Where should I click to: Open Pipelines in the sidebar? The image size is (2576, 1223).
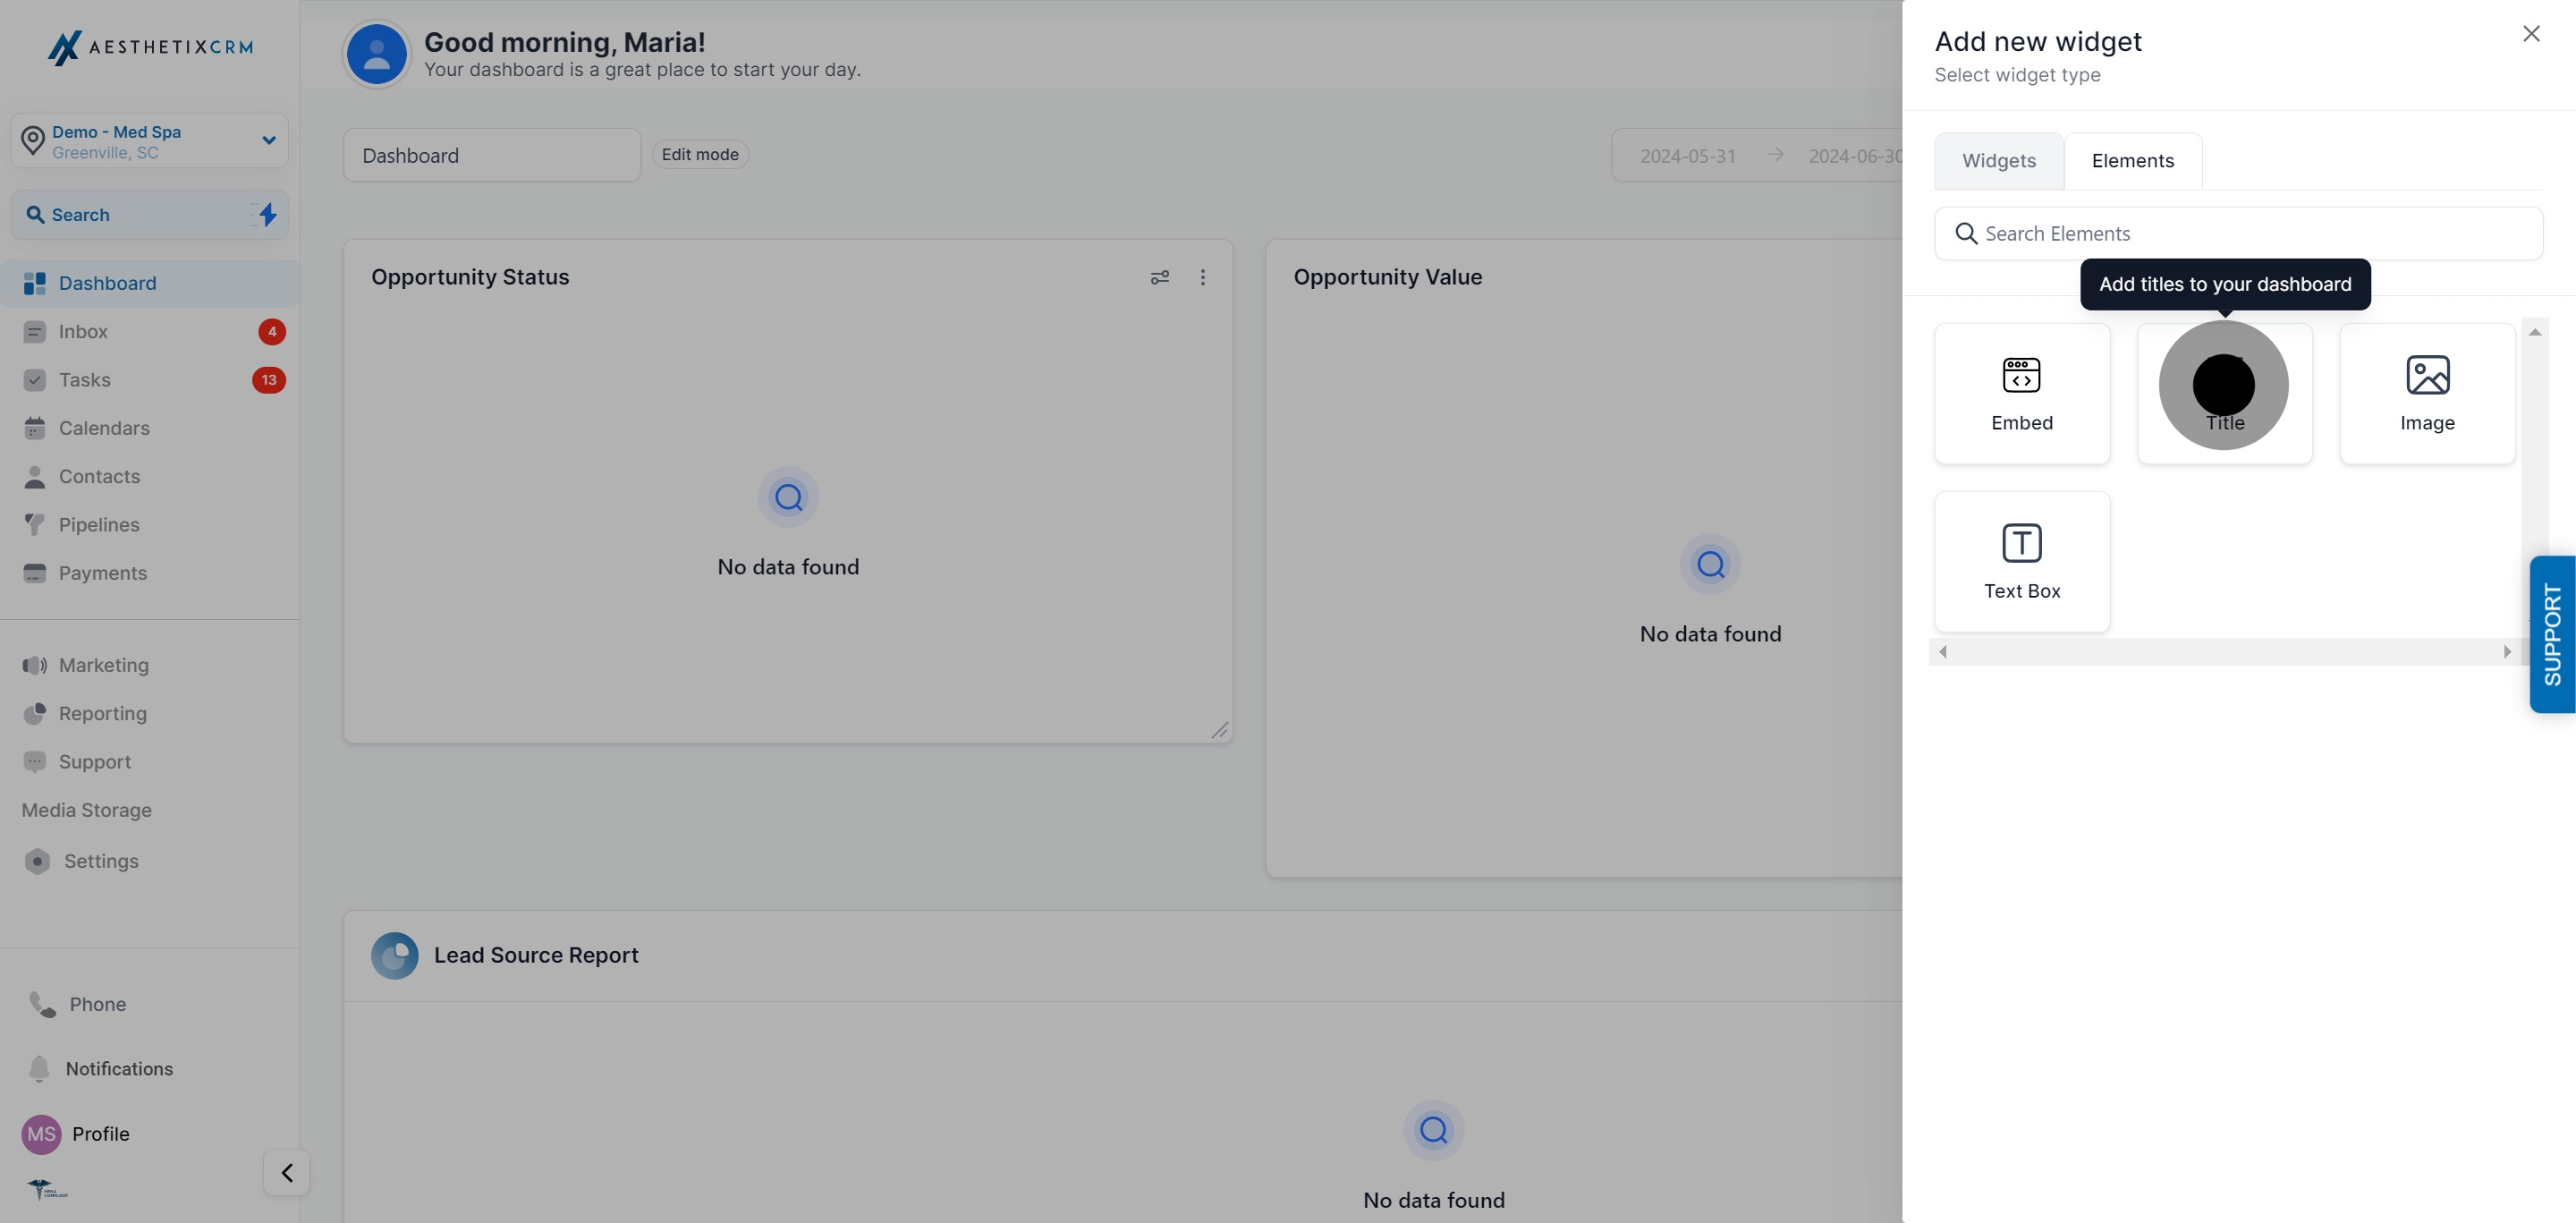click(x=150, y=525)
